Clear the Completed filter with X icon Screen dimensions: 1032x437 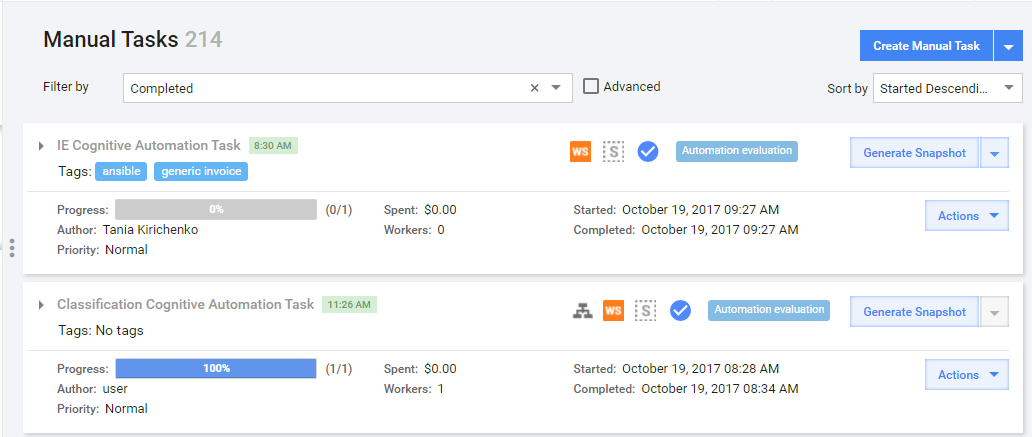(x=534, y=88)
